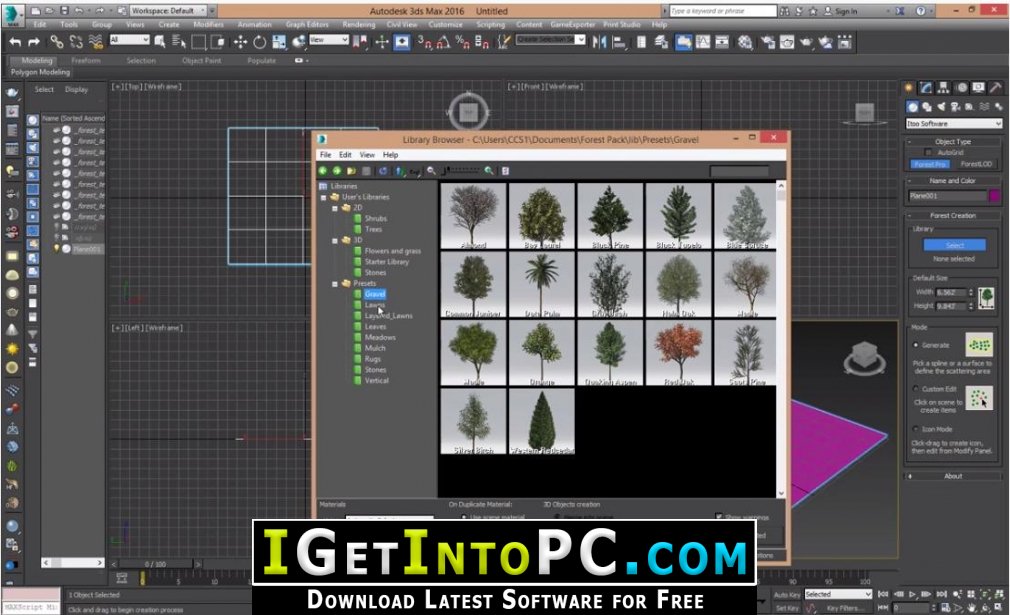
Task: Select the Geometry category icon
Action: click(912, 107)
